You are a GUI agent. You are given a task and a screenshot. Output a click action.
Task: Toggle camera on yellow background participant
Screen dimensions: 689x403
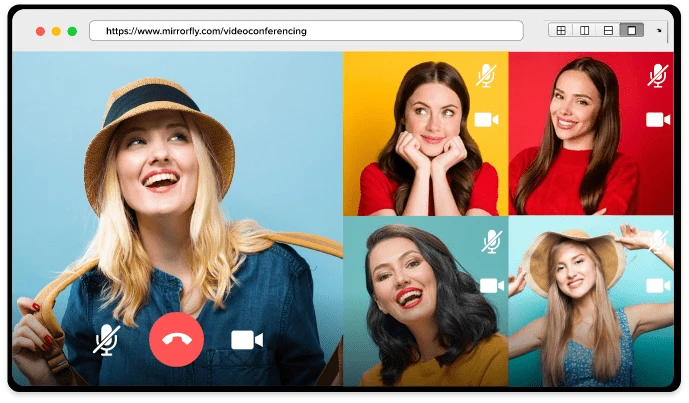point(486,120)
